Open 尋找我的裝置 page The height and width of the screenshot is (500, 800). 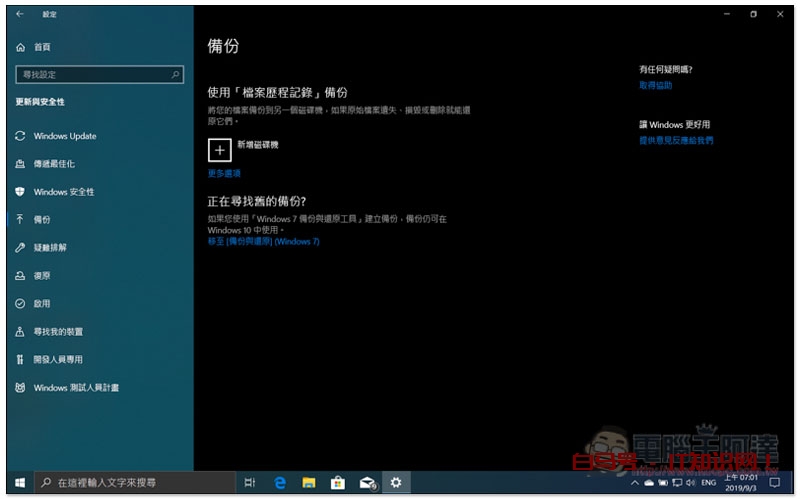coord(58,331)
